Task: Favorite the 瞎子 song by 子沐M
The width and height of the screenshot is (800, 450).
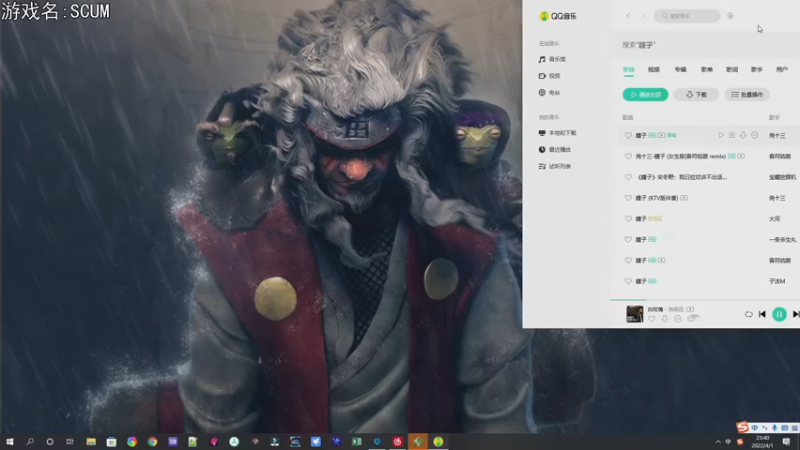Action: (628, 281)
